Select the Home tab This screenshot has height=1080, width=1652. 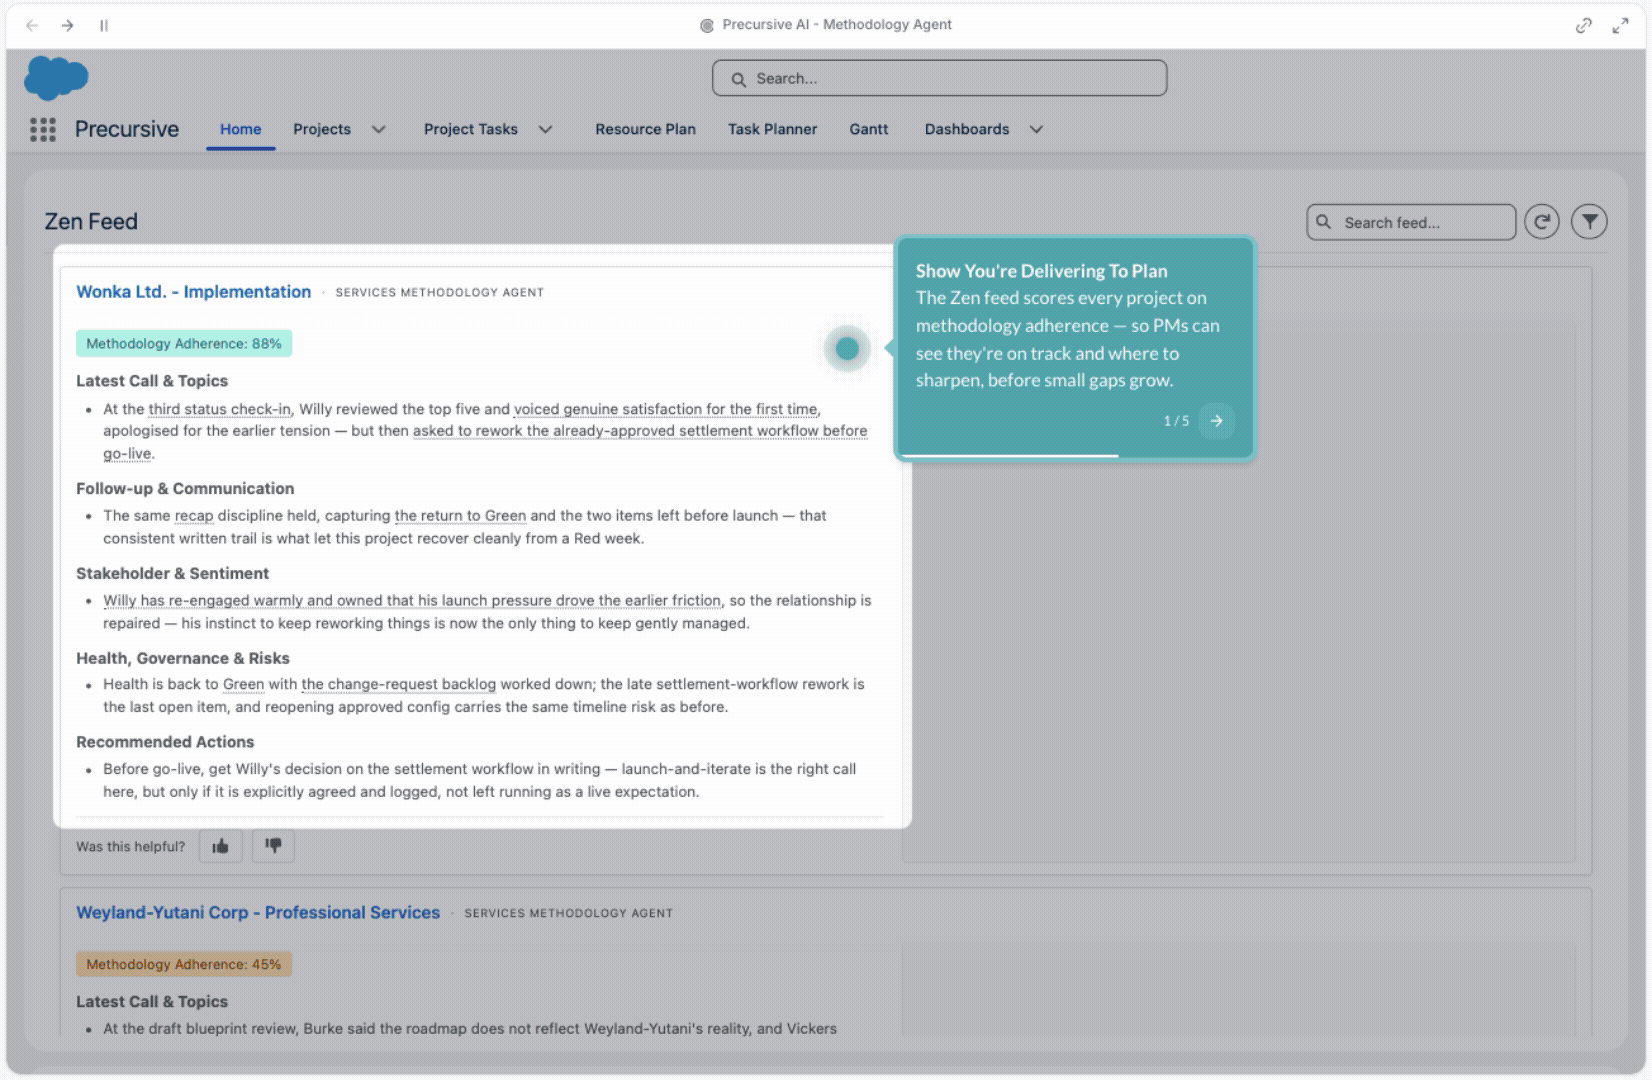[240, 129]
